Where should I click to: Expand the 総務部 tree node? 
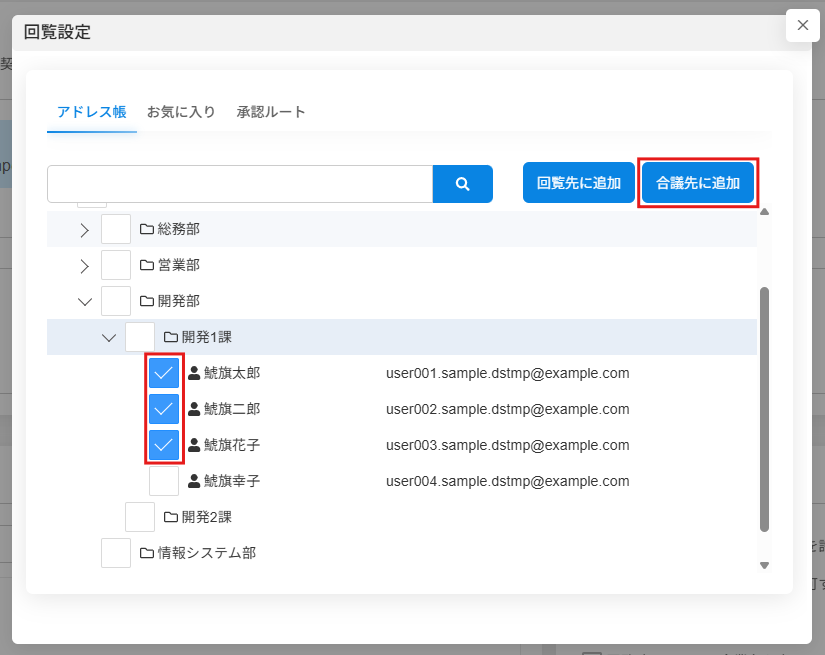85,230
